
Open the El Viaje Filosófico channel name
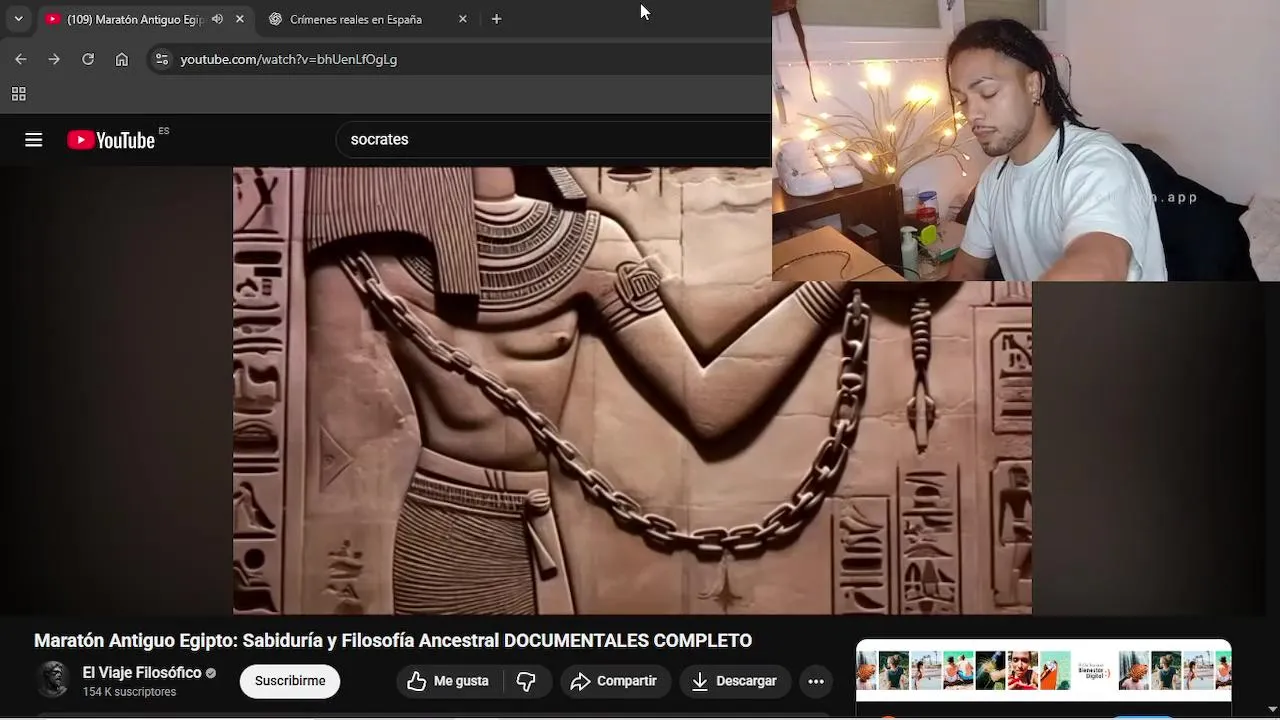click(142, 673)
